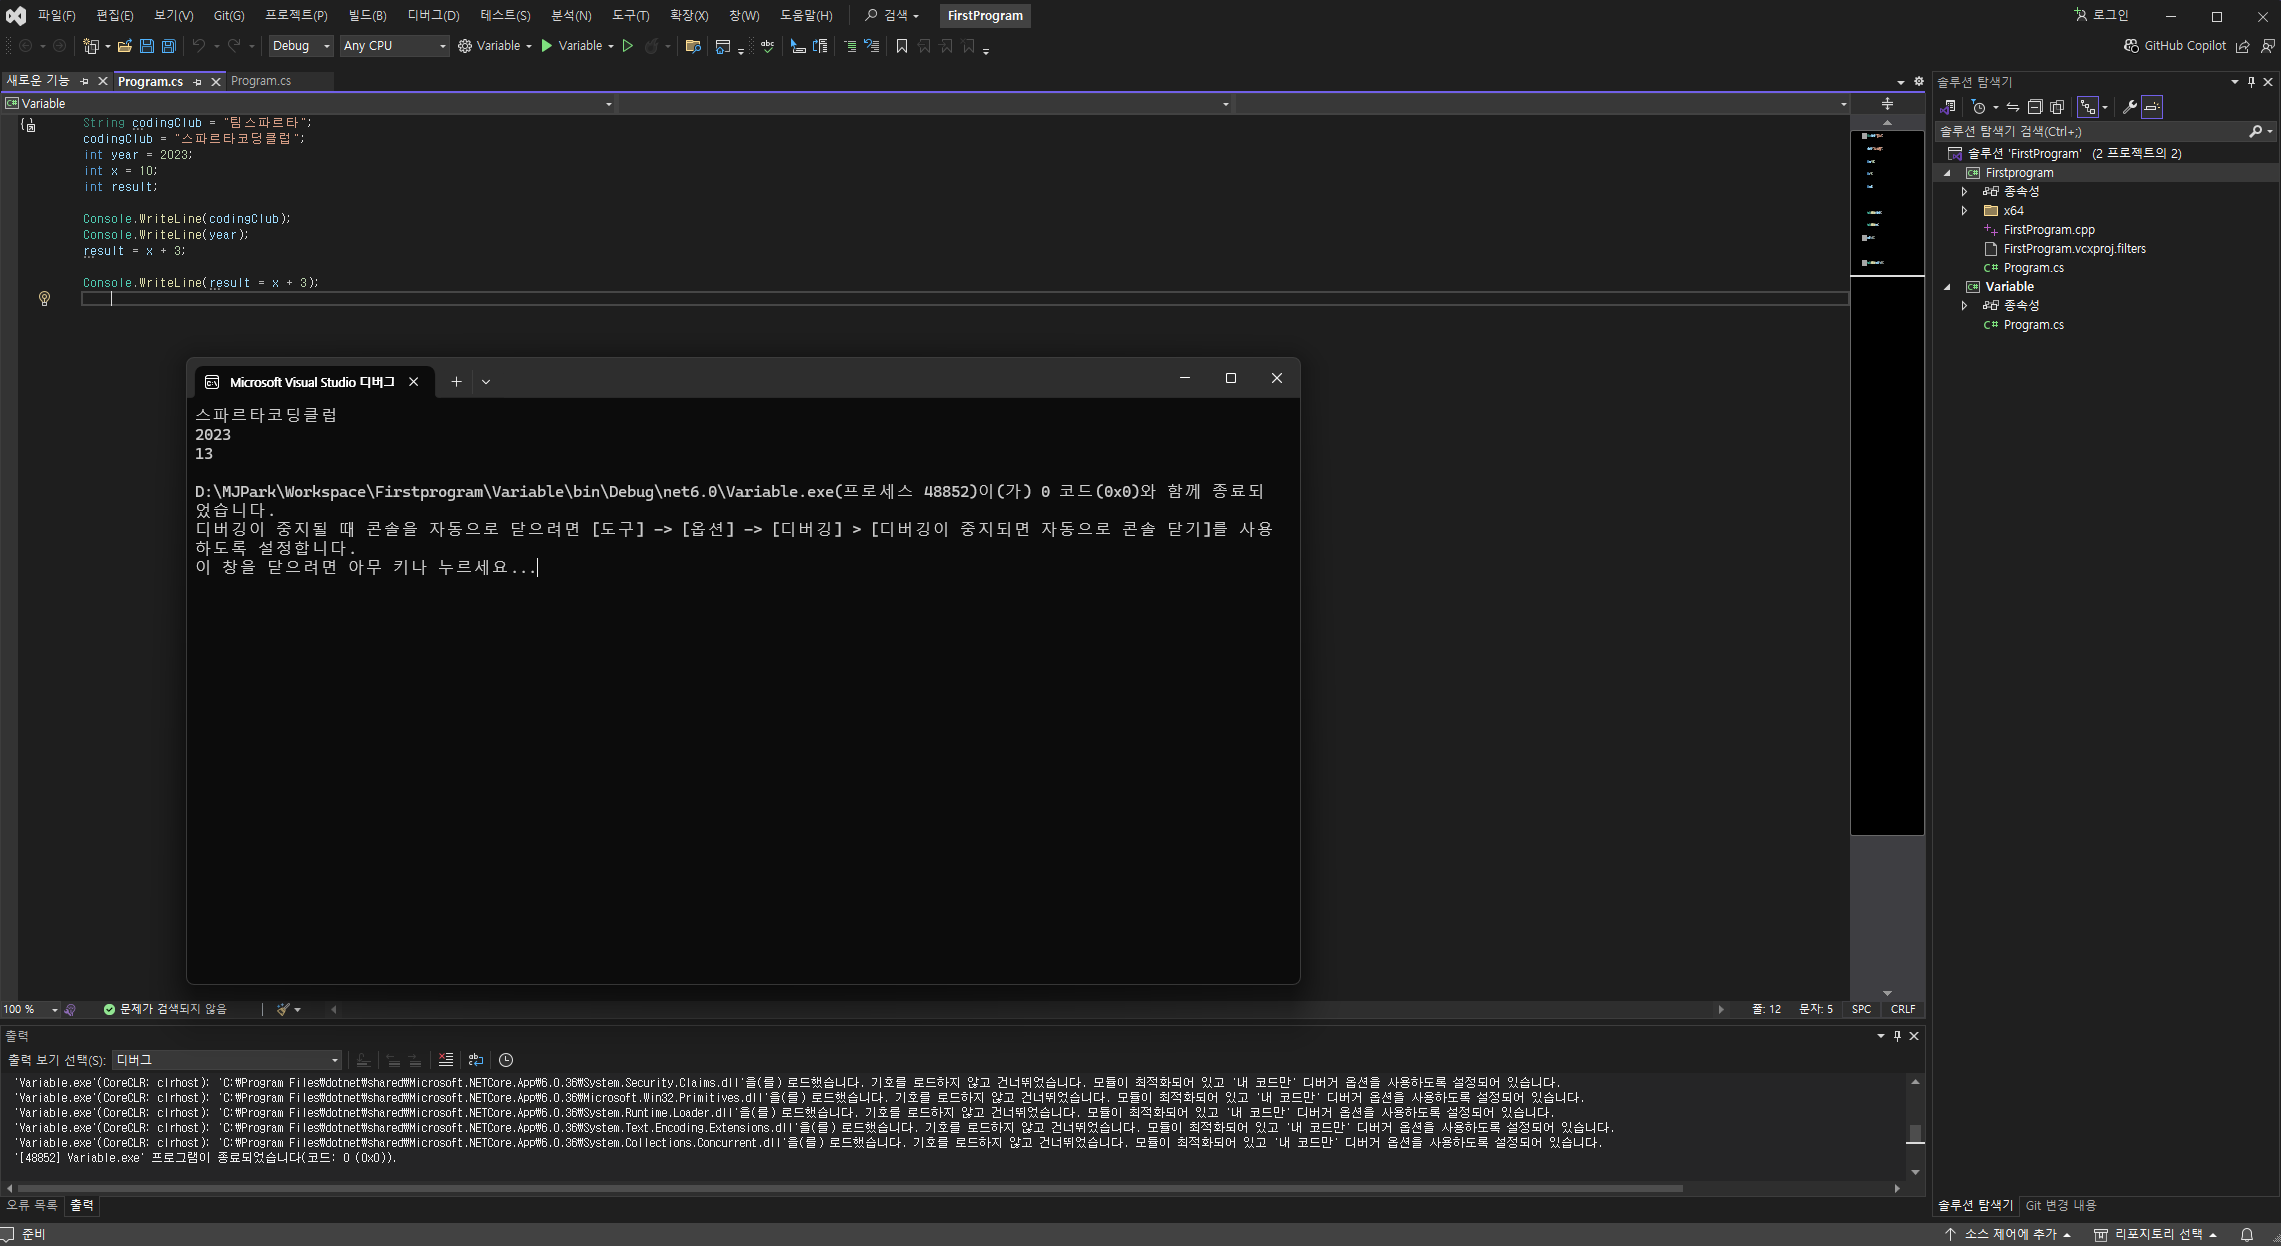Clear all output with the X-lines icon

coord(446,1060)
